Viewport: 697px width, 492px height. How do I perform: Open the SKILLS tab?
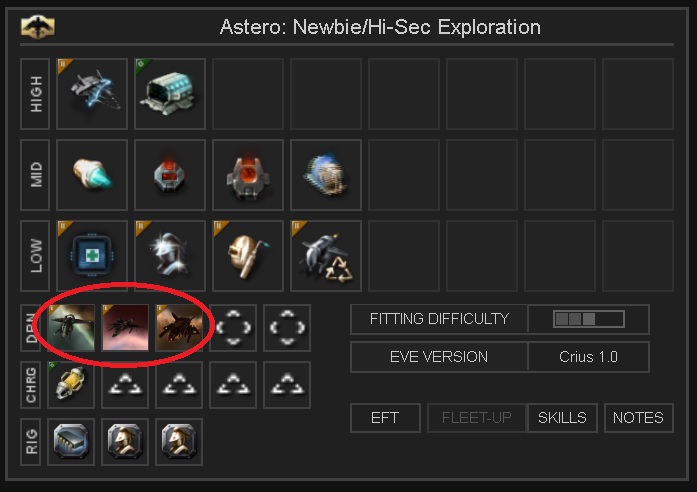coord(562,418)
